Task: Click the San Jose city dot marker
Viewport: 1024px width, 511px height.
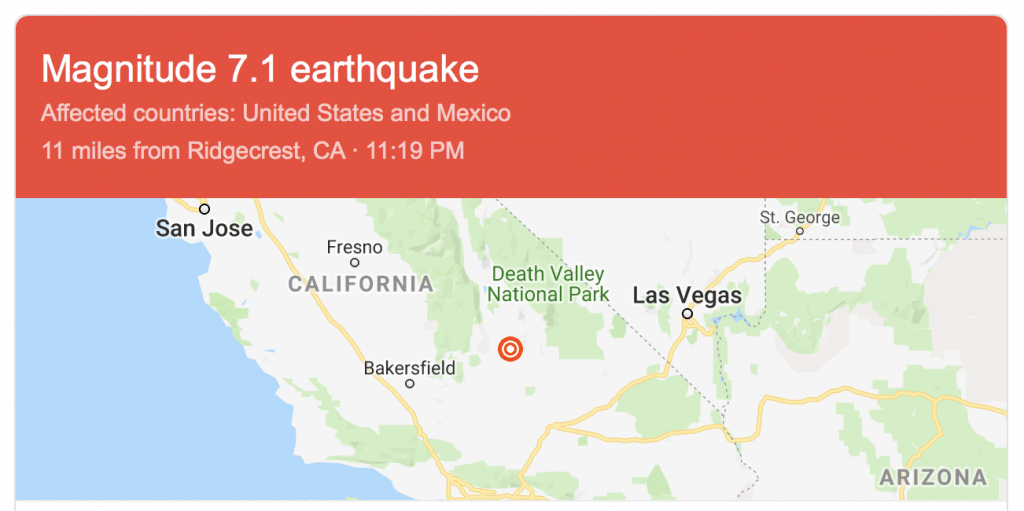Action: coord(204,209)
